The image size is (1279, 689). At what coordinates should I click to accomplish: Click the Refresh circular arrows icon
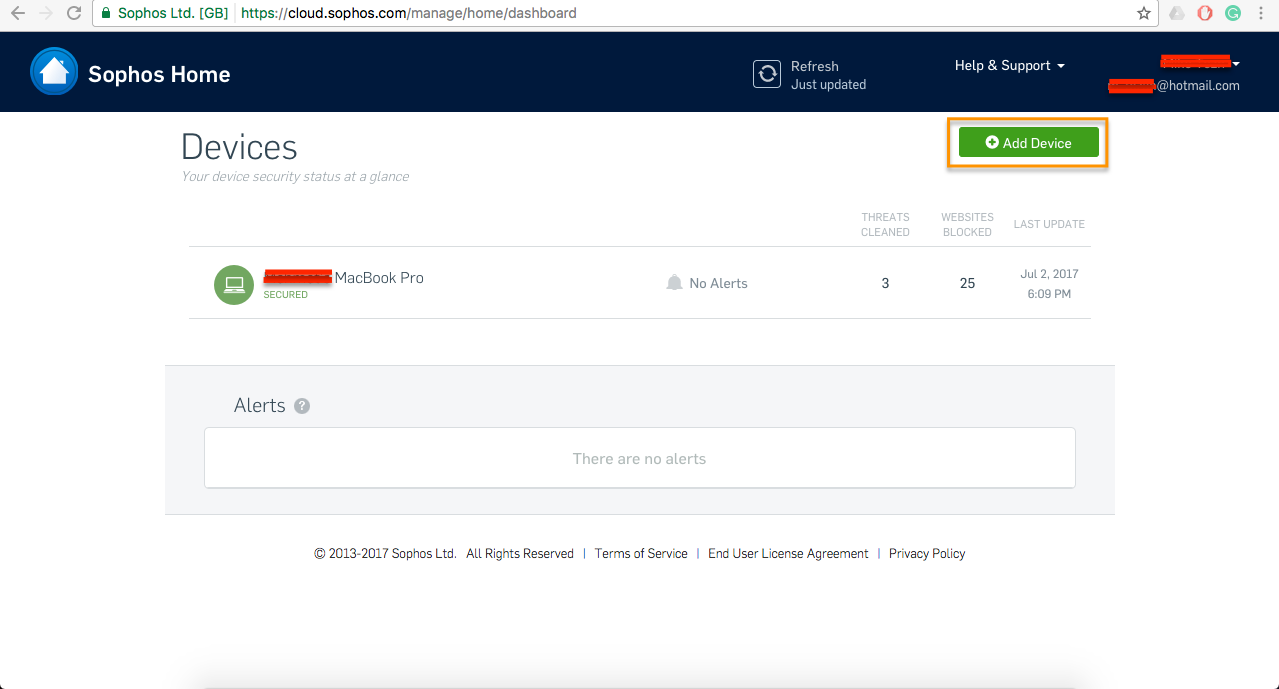[766, 75]
